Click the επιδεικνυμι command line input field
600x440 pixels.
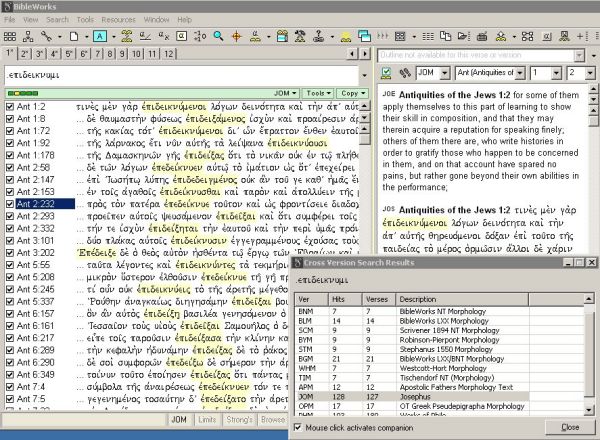pyautogui.click(x=182, y=75)
